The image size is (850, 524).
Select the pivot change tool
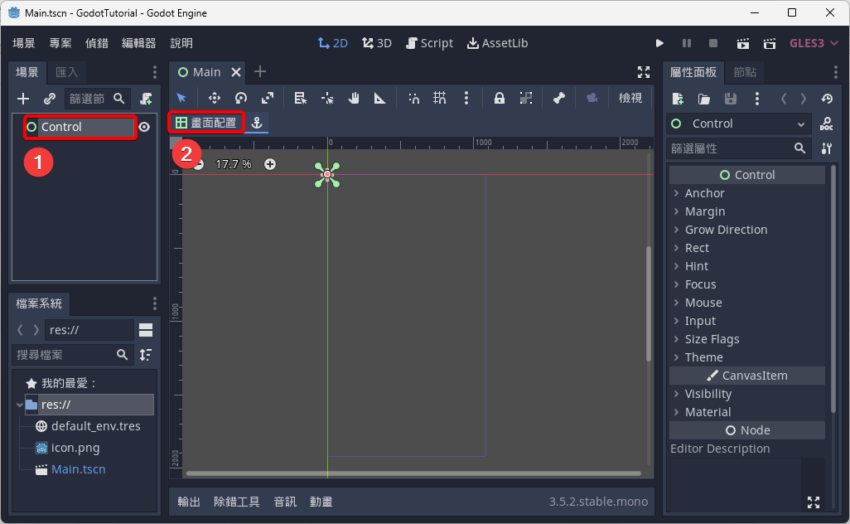pos(327,98)
